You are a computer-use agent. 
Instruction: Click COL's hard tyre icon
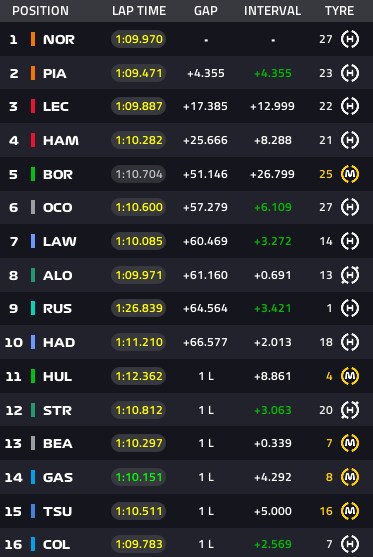(350, 544)
